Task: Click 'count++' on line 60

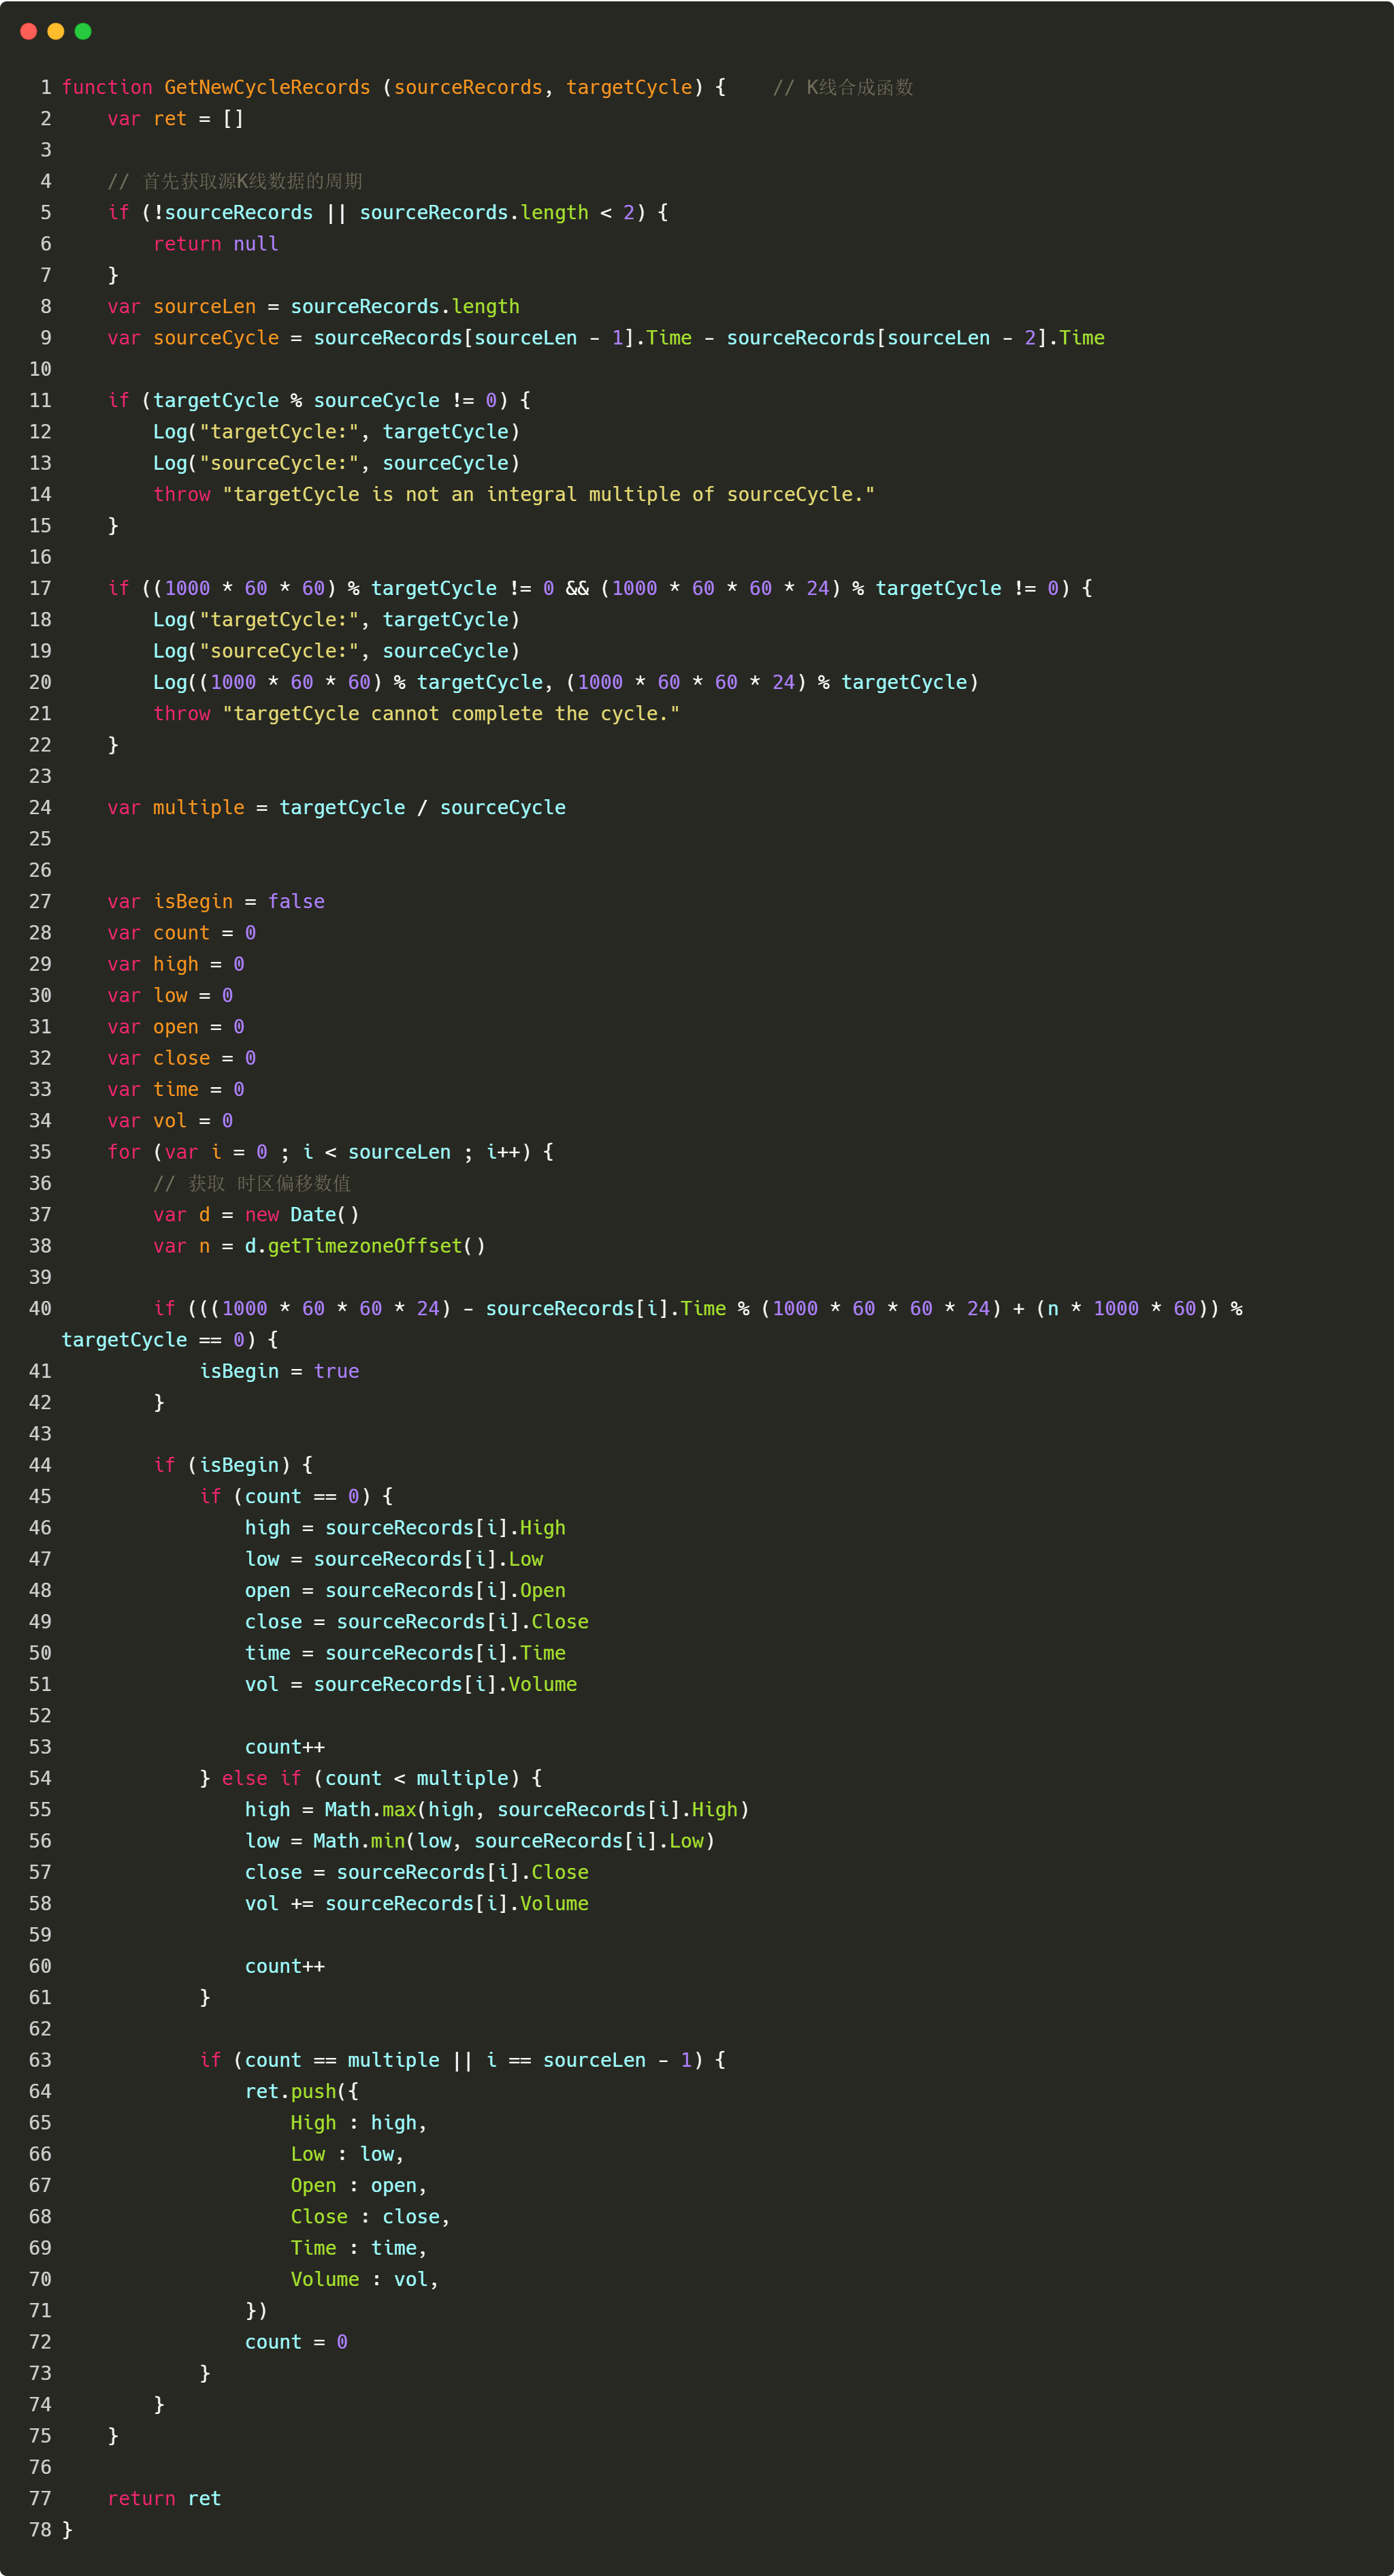Action: (285, 1967)
